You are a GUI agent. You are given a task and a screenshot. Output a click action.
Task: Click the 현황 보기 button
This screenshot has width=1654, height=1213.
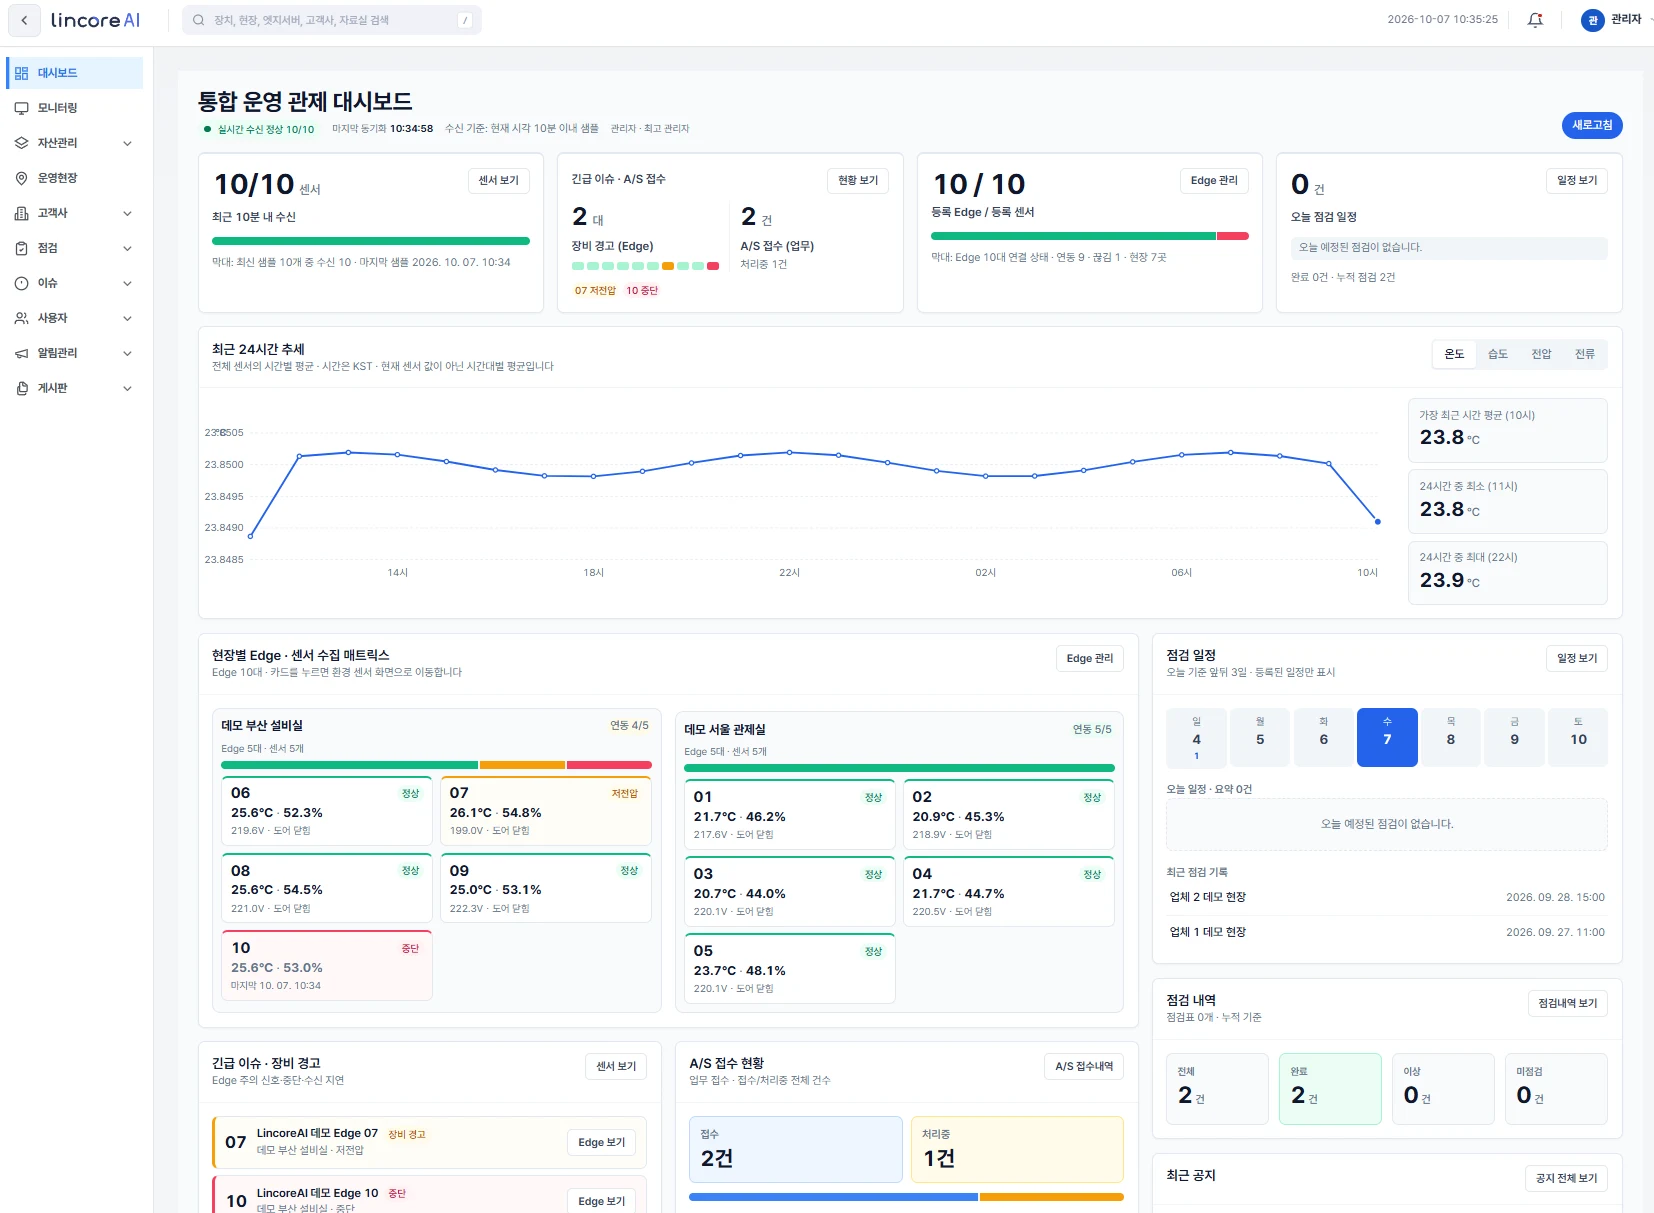pyautogui.click(x=858, y=180)
